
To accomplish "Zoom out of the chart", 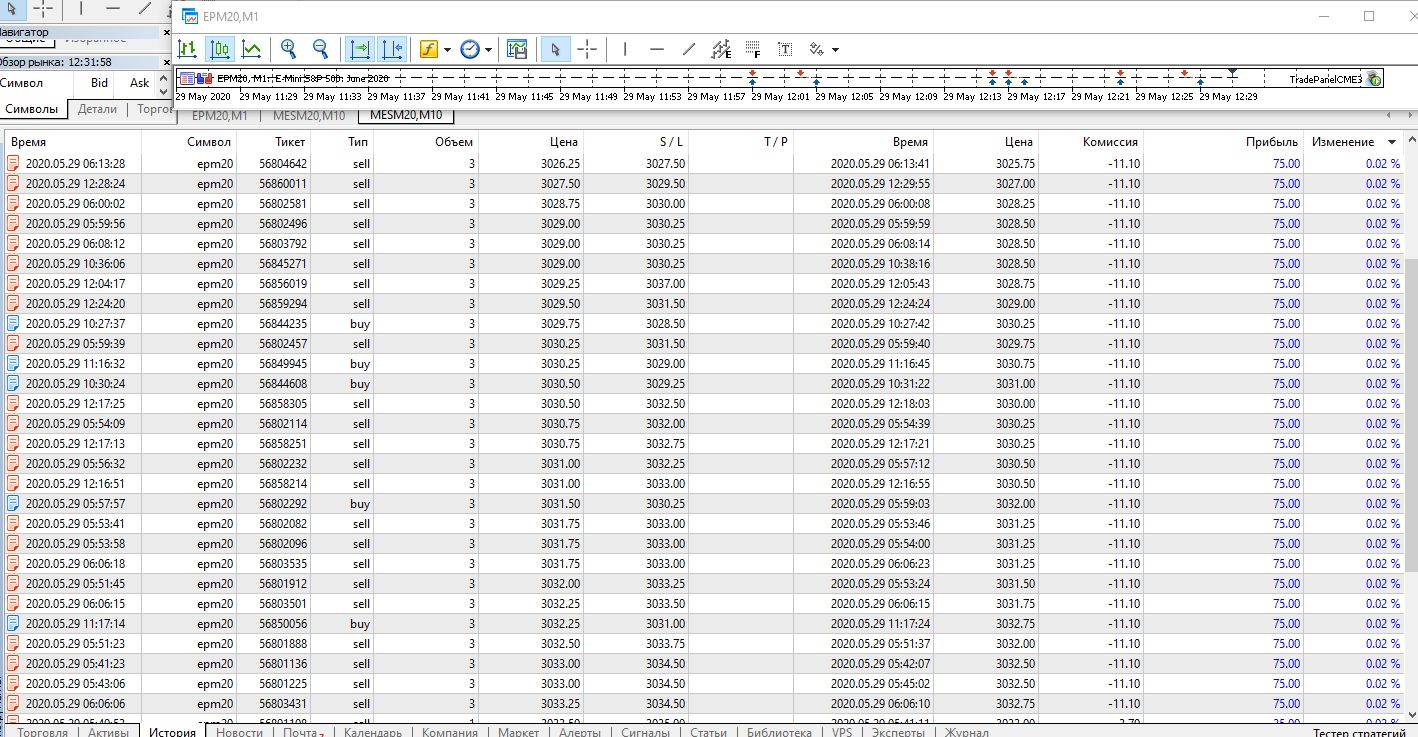I will coord(321,48).
